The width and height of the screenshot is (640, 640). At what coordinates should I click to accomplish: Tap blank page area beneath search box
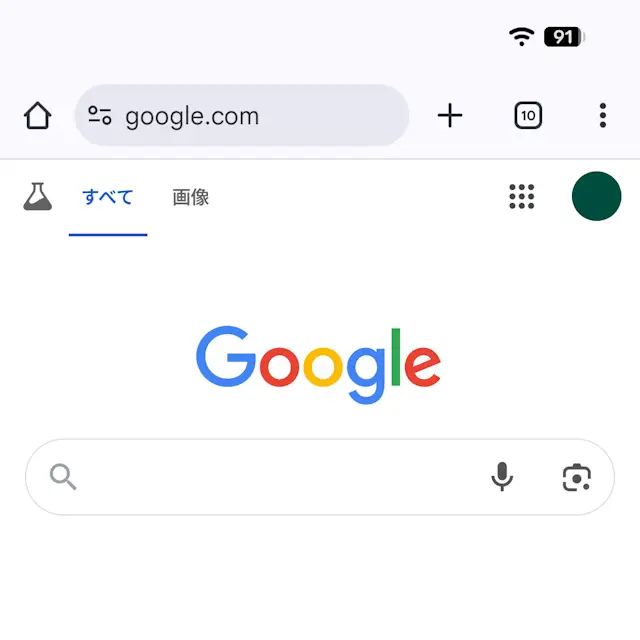pyautogui.click(x=320, y=576)
